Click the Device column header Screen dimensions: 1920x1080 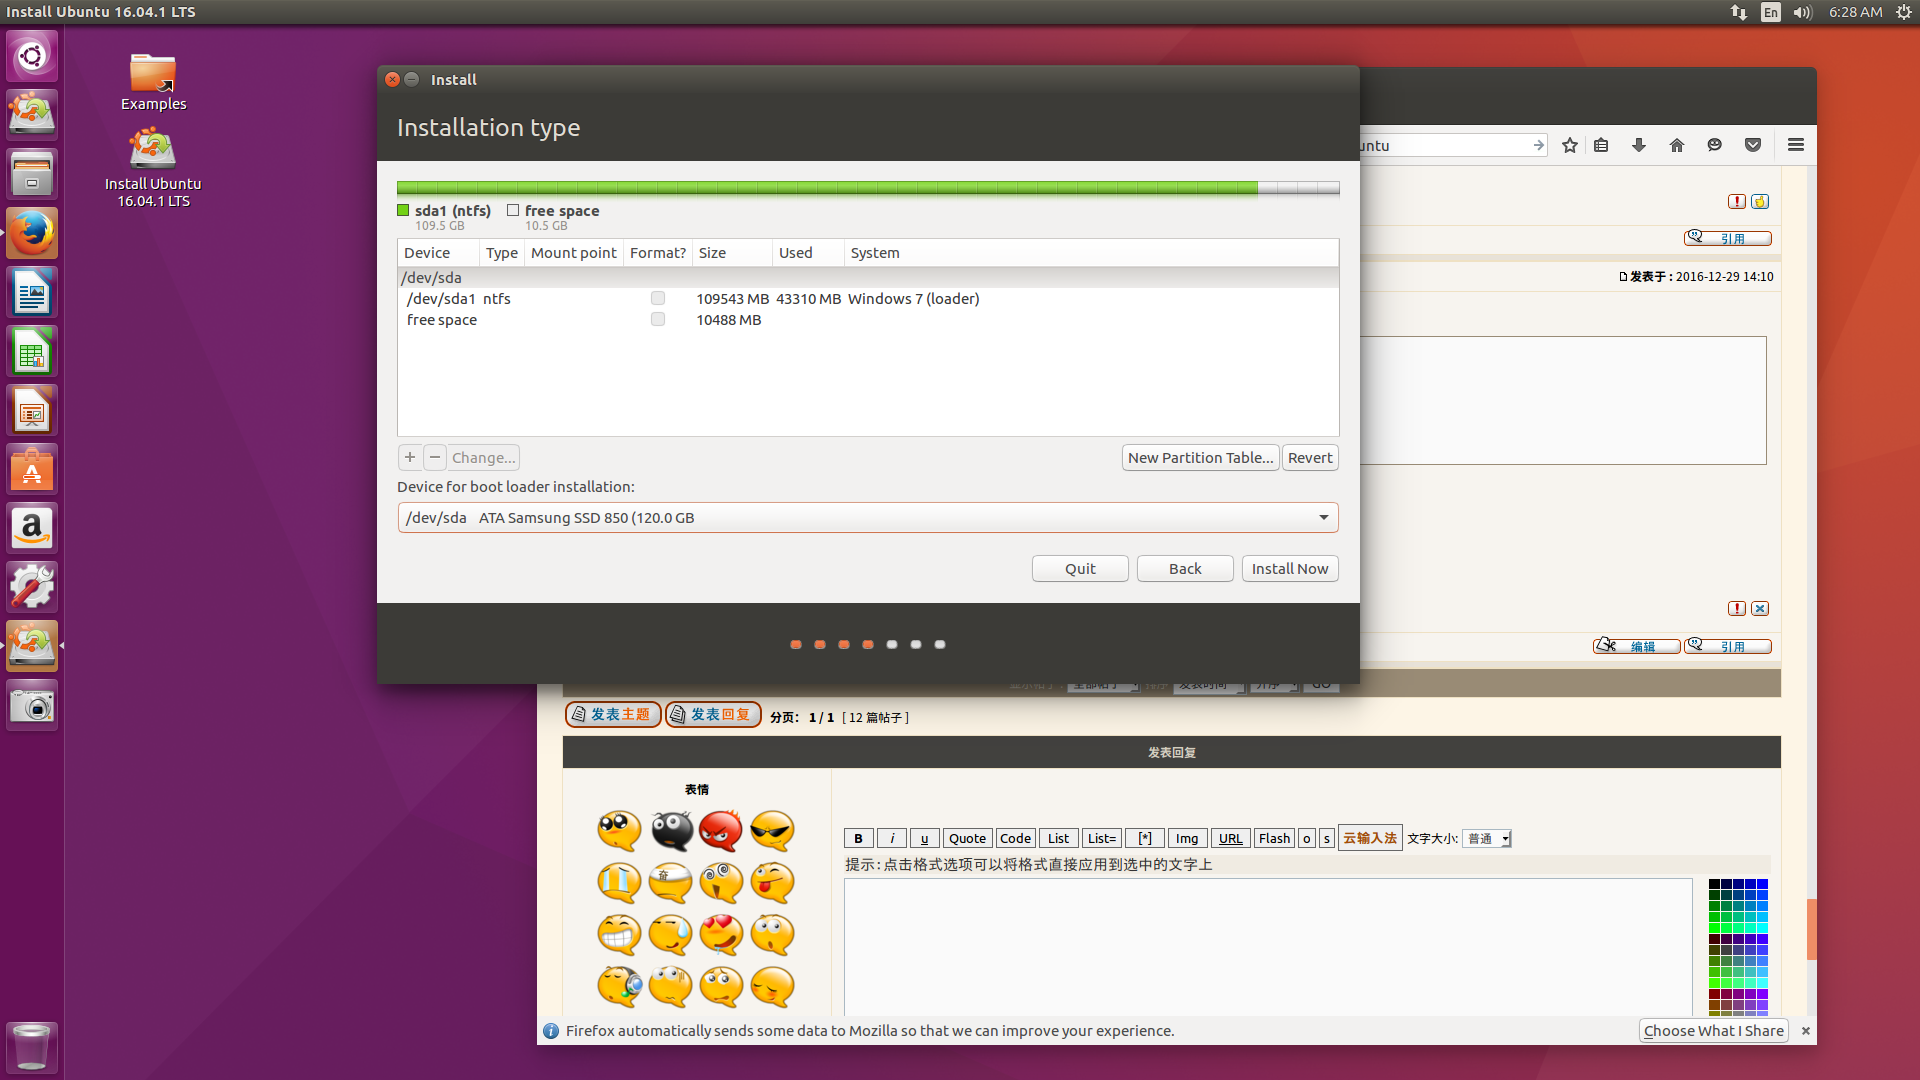tap(438, 252)
